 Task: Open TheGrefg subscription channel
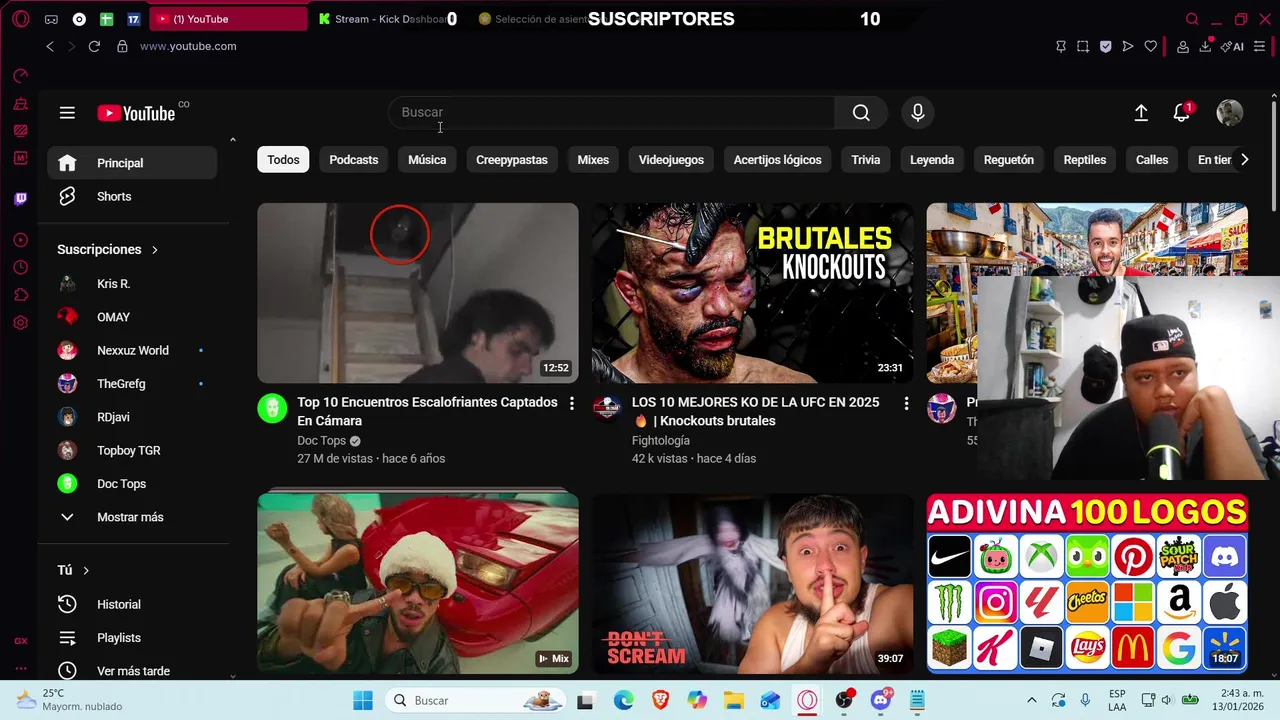point(132,384)
